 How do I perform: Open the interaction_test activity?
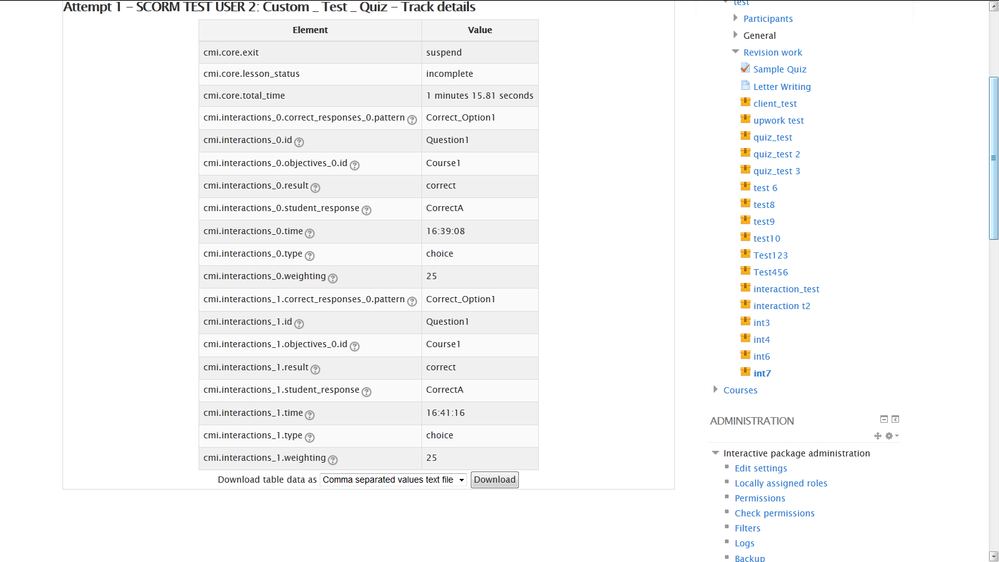pos(786,289)
